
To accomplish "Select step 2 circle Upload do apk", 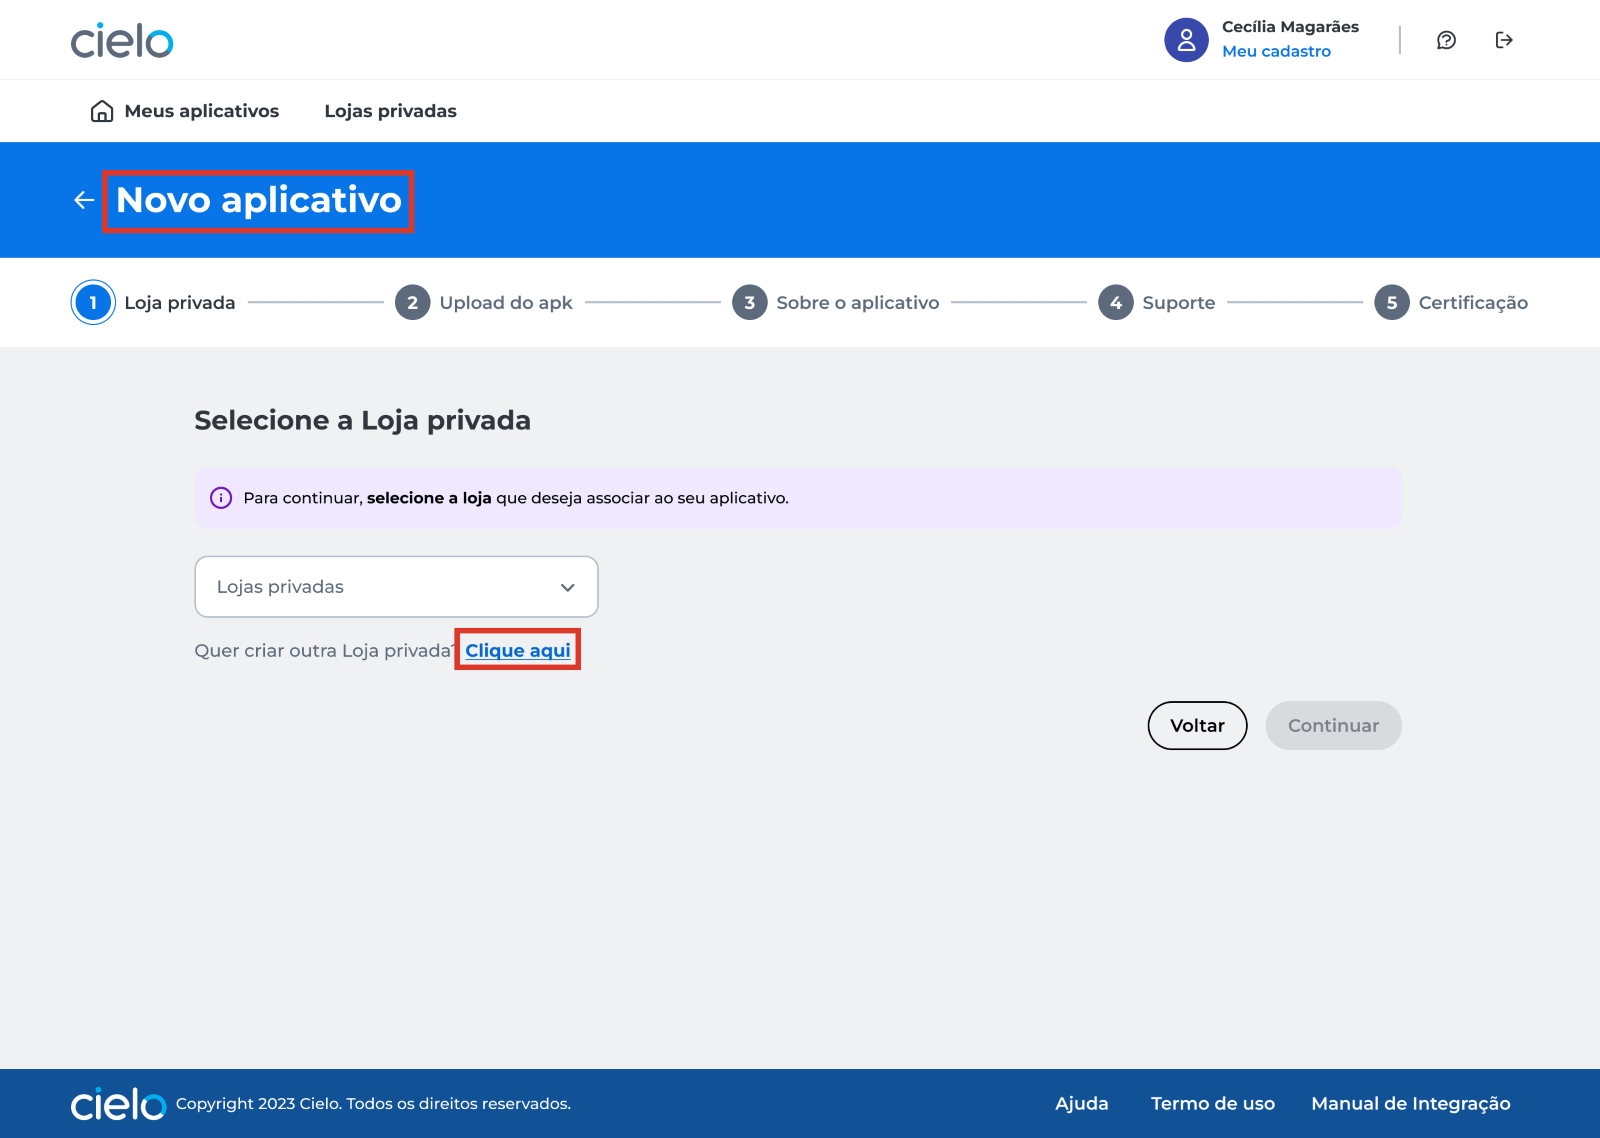I will (x=412, y=303).
